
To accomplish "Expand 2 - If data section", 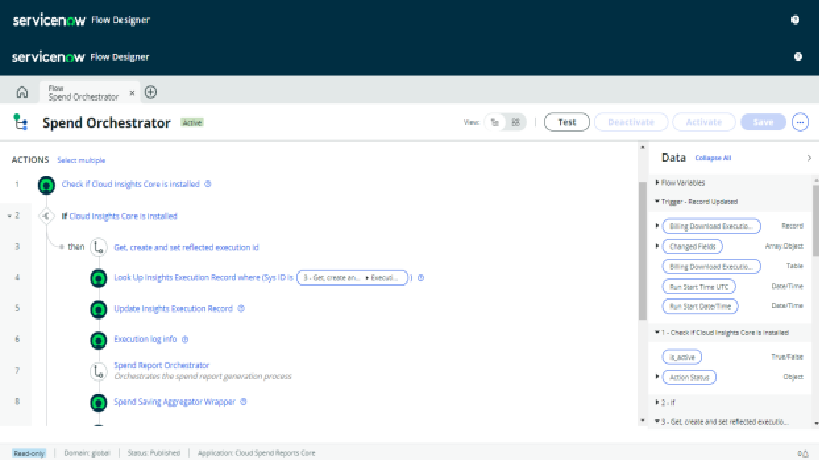I will pos(657,402).
